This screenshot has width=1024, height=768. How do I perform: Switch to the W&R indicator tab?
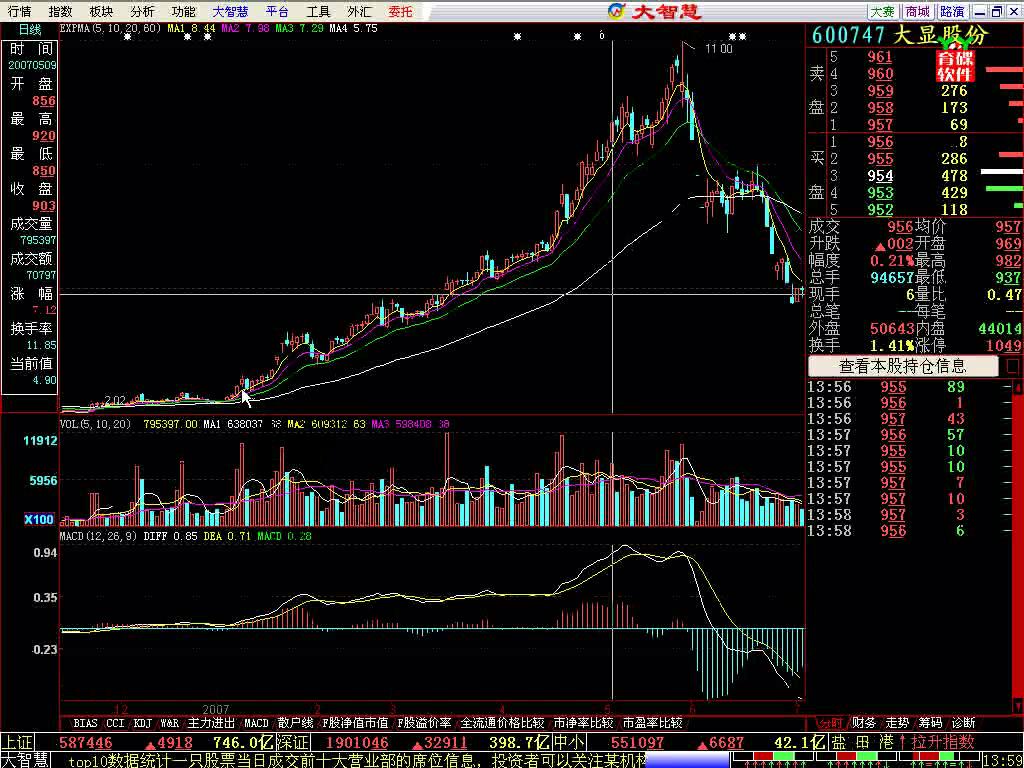169,723
